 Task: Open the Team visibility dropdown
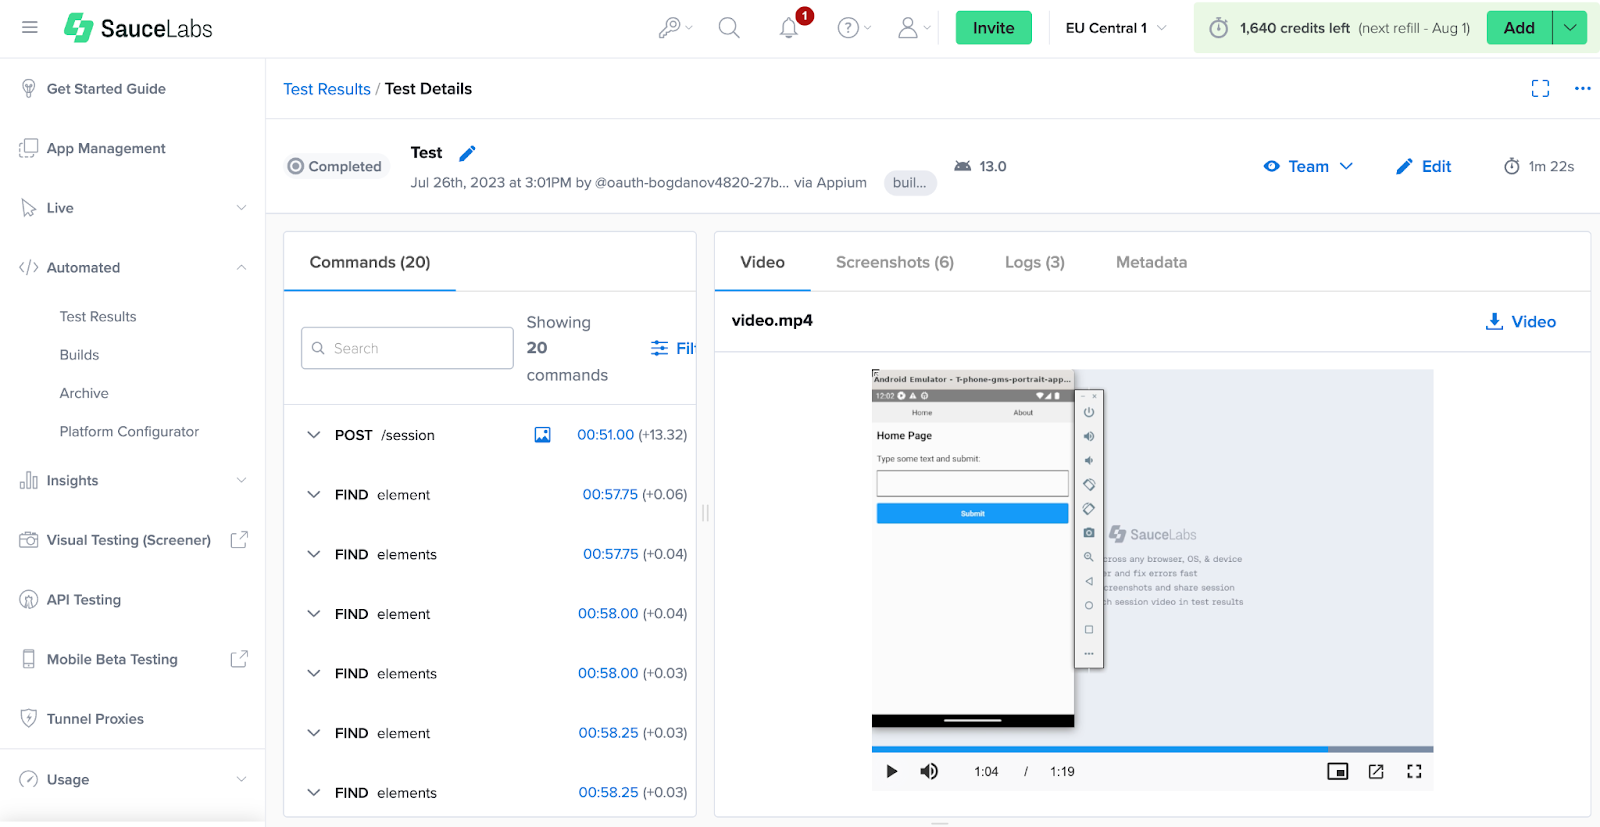(x=1308, y=166)
